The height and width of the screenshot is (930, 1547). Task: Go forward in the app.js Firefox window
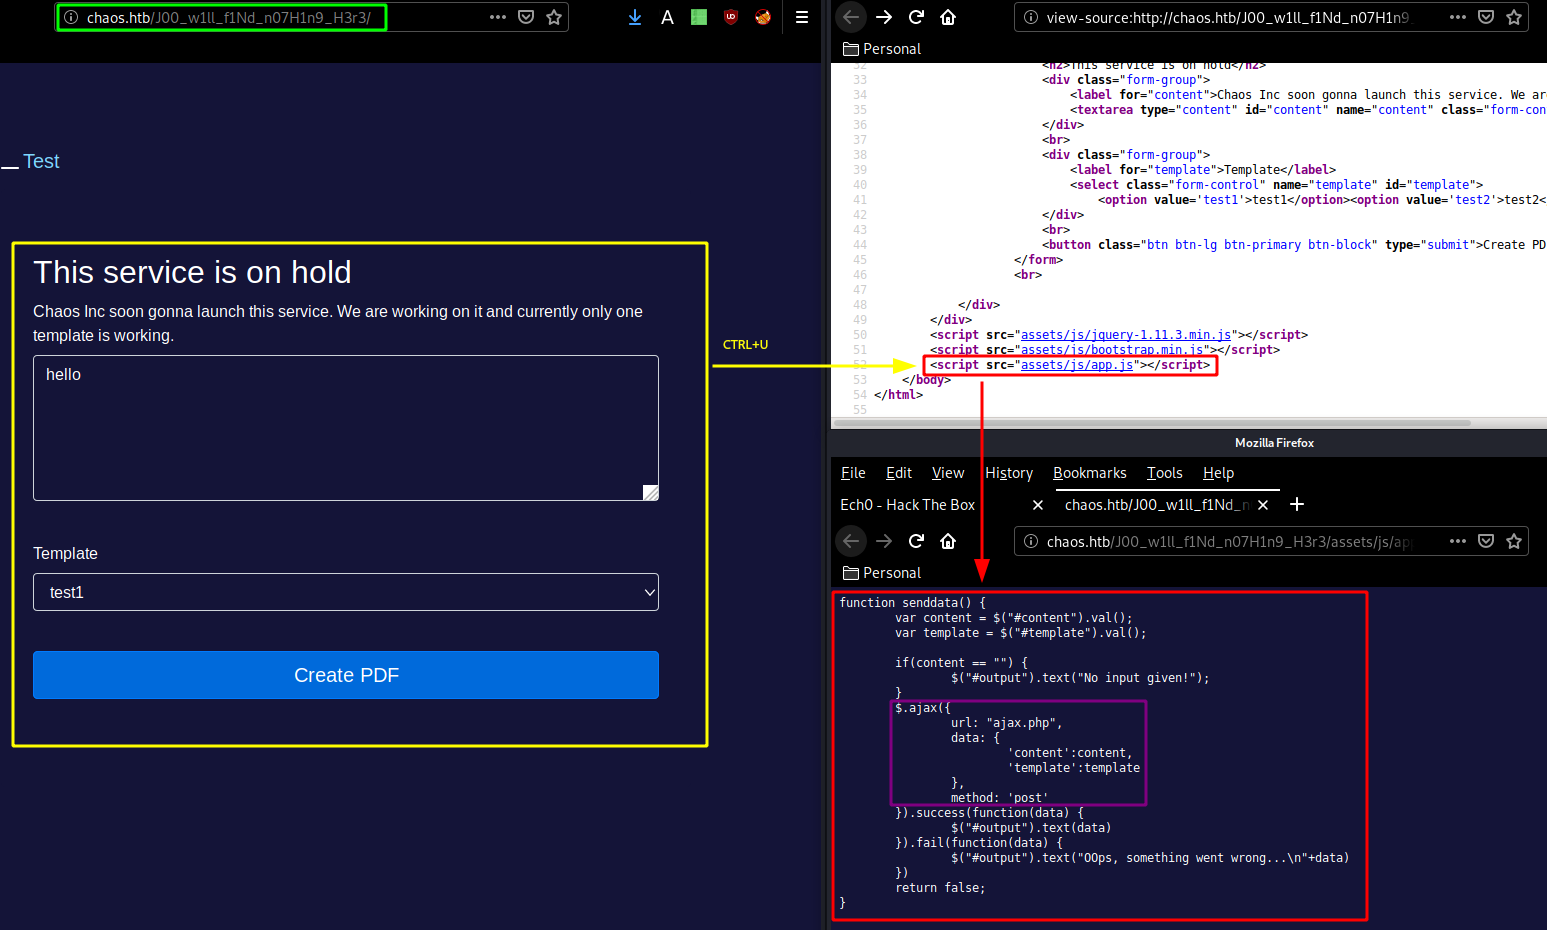point(884,541)
